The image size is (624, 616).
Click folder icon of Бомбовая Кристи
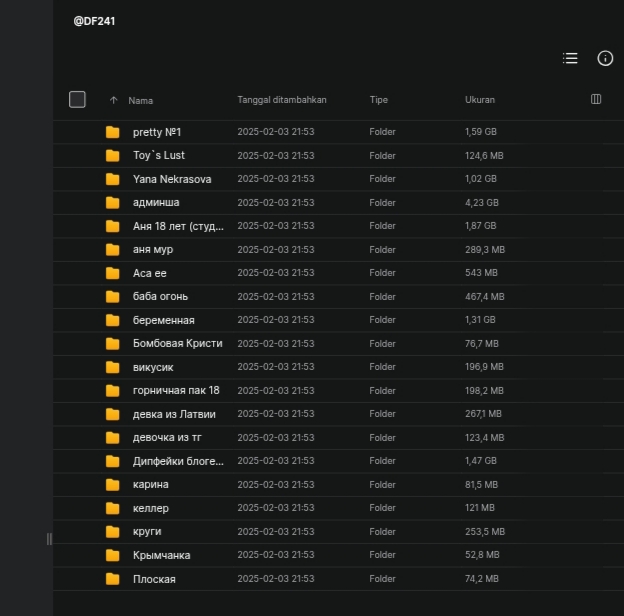(113, 343)
